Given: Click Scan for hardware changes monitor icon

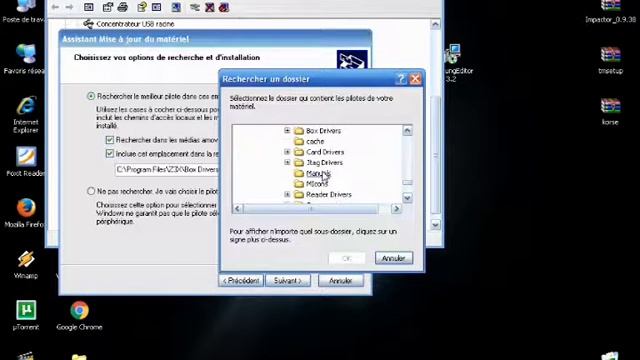Looking at the screenshot, I should 176,7.
